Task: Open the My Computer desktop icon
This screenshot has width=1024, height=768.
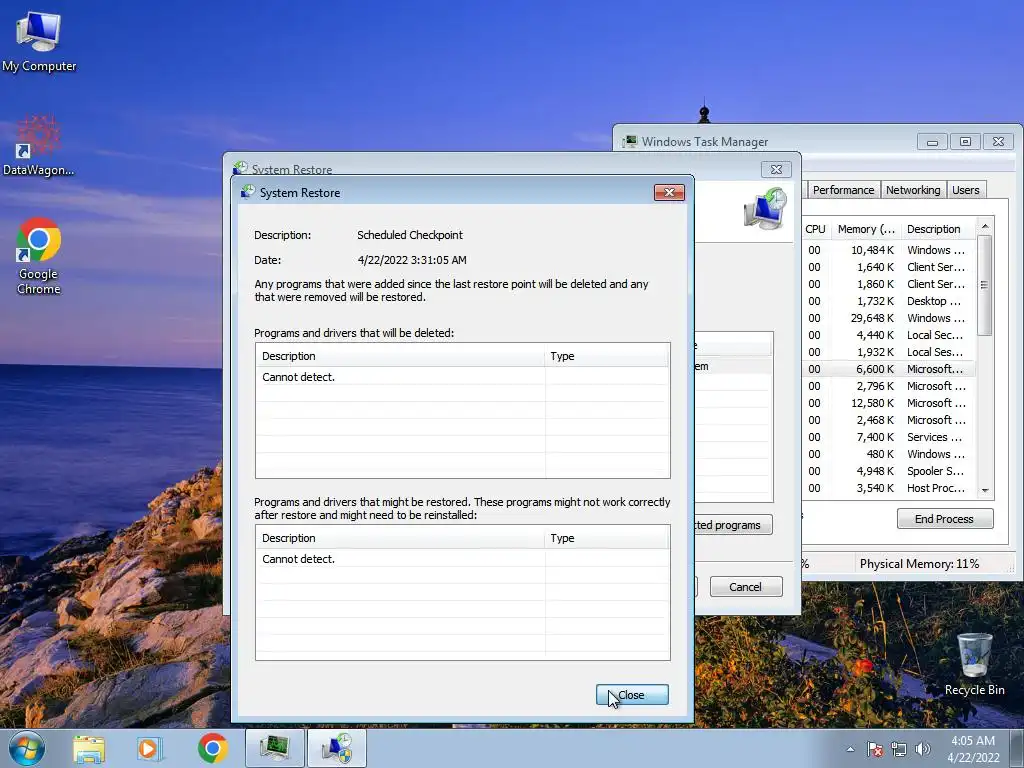Action: pyautogui.click(x=39, y=42)
